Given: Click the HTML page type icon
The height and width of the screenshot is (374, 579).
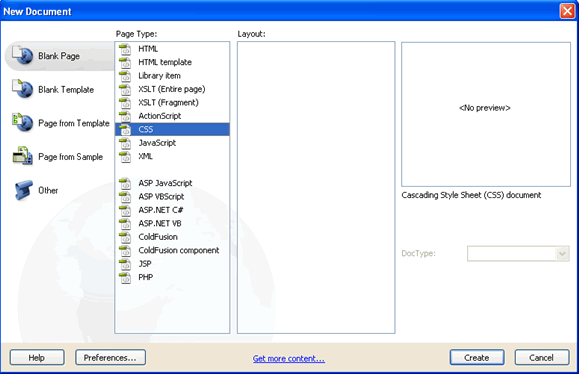Looking at the screenshot, I should click(x=125, y=49).
